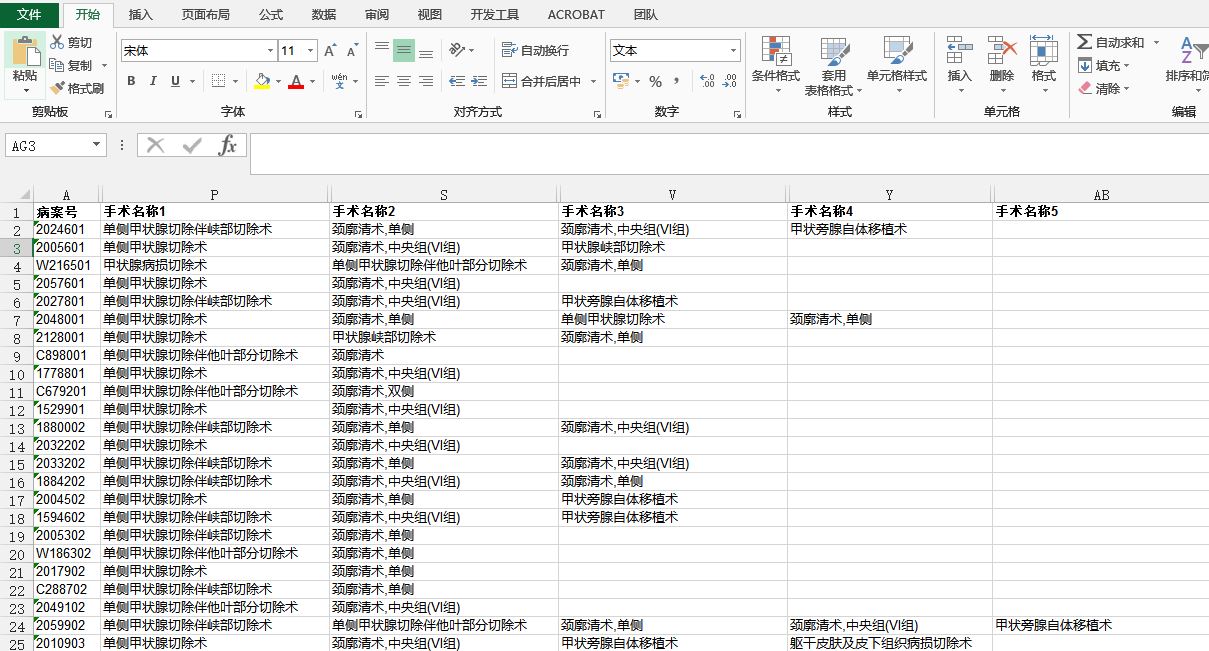Open 单元格样式 cell styles

(x=897, y=65)
